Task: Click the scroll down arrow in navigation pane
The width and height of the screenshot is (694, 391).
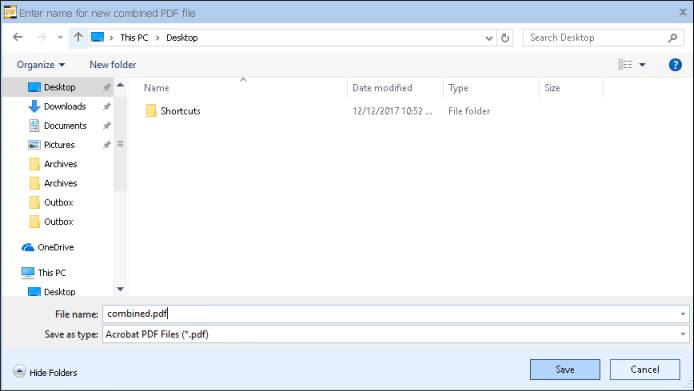Action: [120, 289]
